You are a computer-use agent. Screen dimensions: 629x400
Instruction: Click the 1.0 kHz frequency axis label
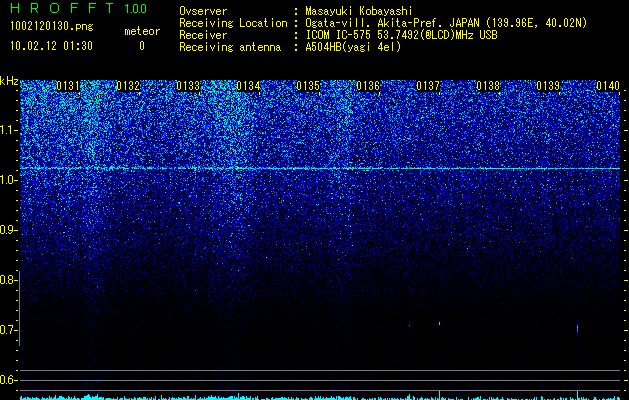tap(8, 181)
